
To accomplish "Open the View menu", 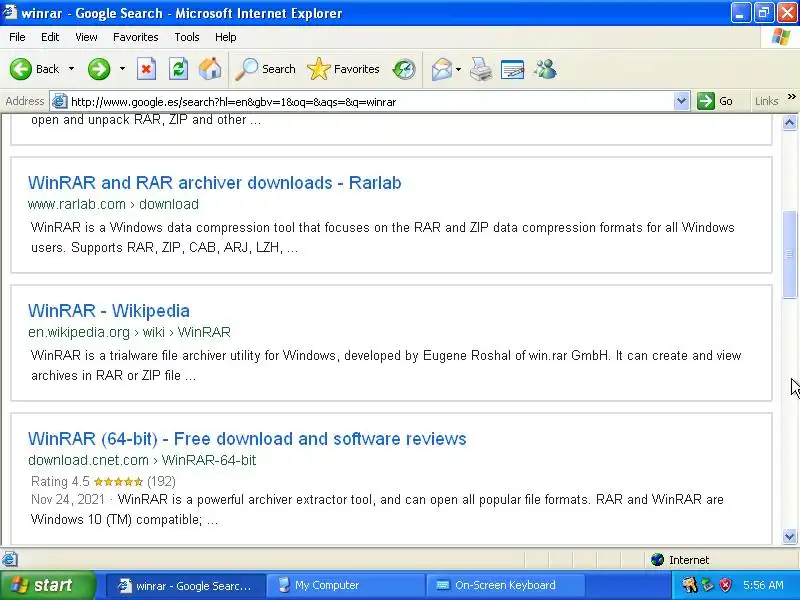I will tap(86, 37).
